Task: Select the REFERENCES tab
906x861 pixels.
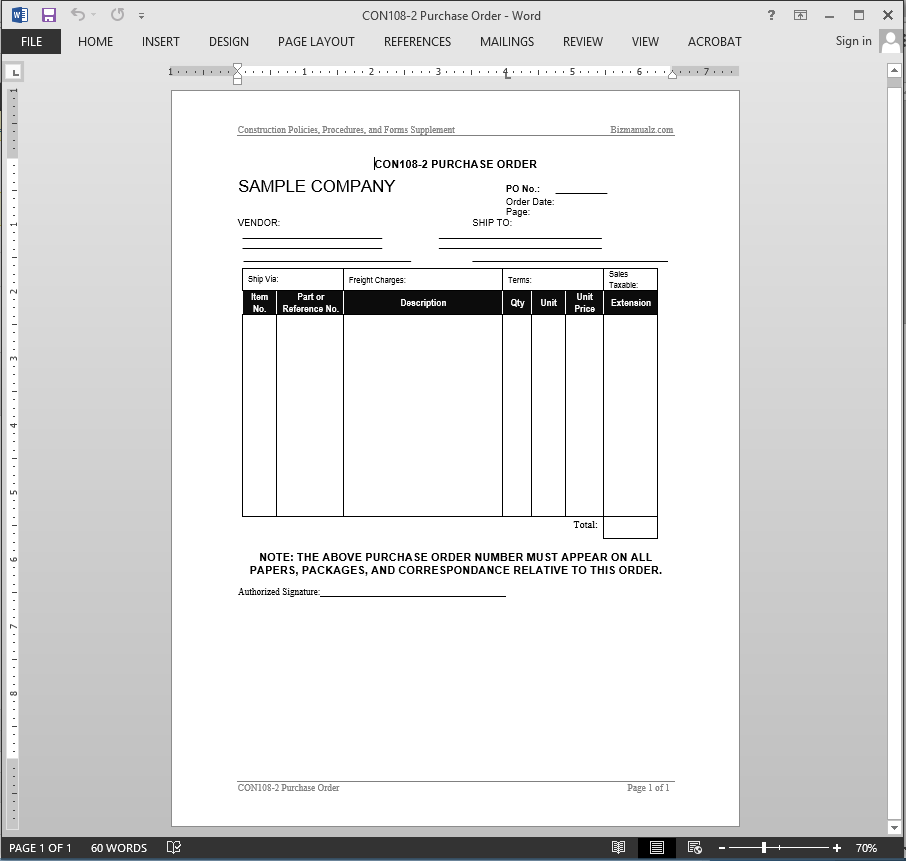Action: tap(417, 42)
